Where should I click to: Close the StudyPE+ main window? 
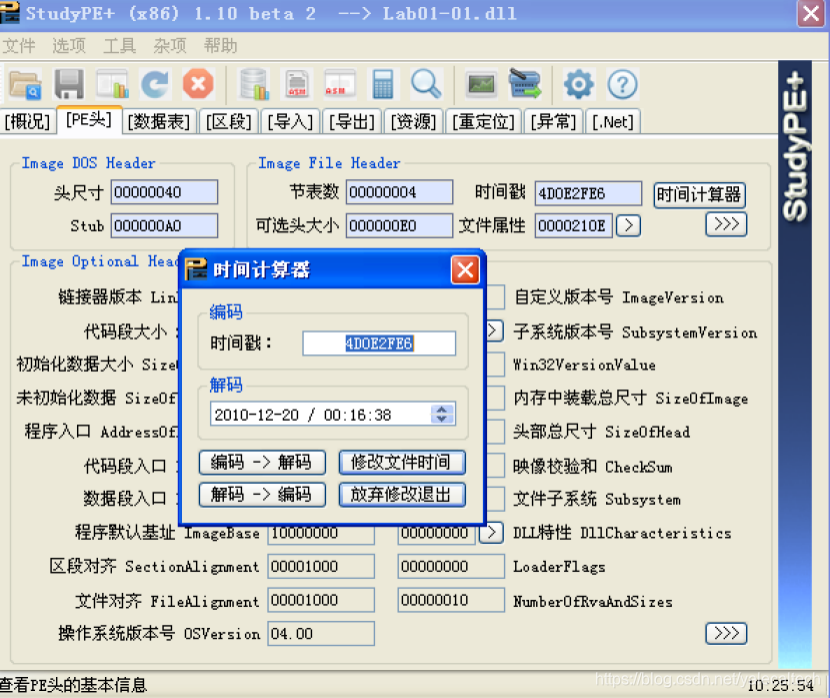(x=810, y=13)
